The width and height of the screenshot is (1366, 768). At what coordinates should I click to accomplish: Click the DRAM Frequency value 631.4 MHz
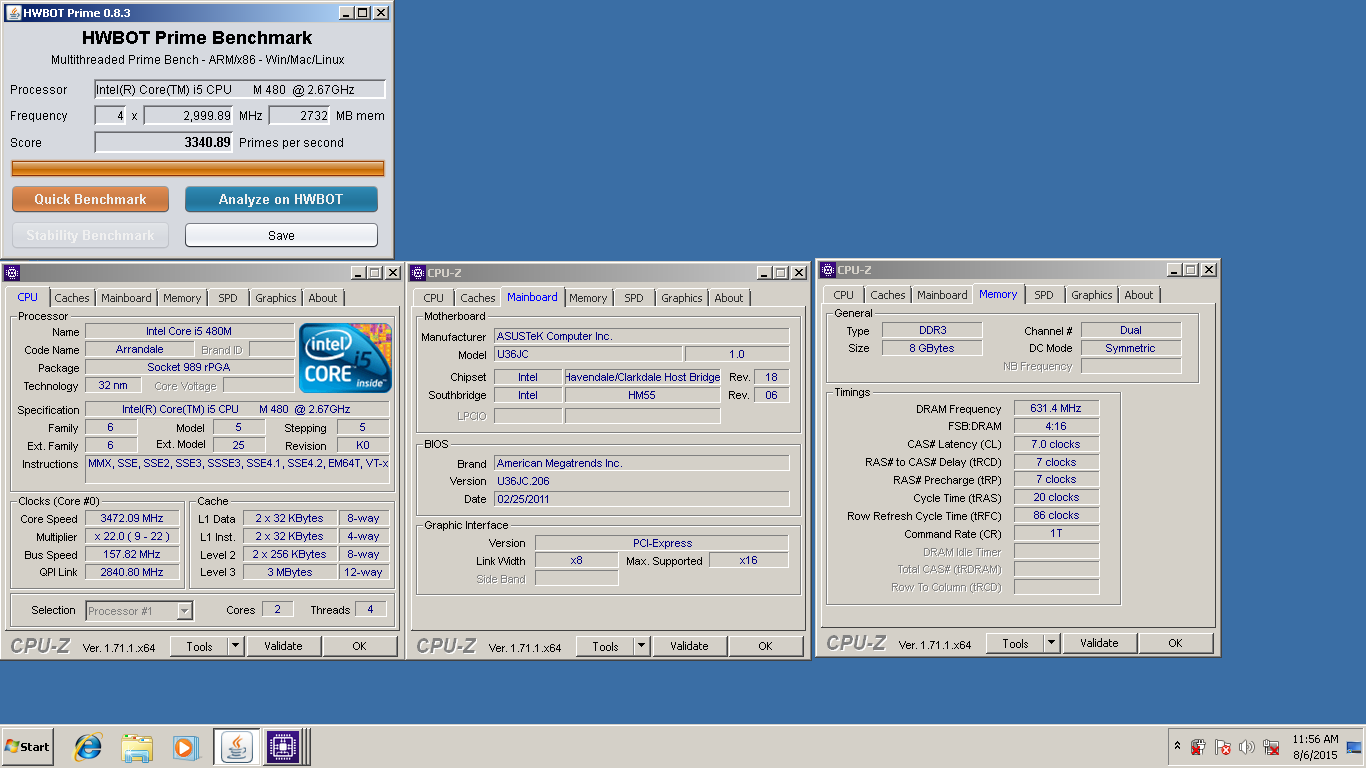pos(1056,408)
